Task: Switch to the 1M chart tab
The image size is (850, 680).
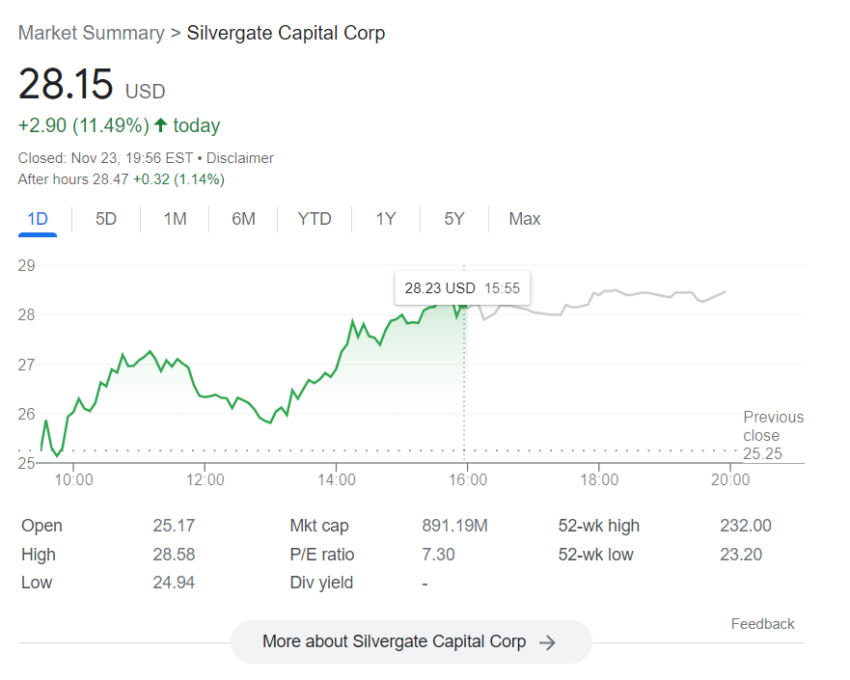Action: pyautogui.click(x=175, y=219)
